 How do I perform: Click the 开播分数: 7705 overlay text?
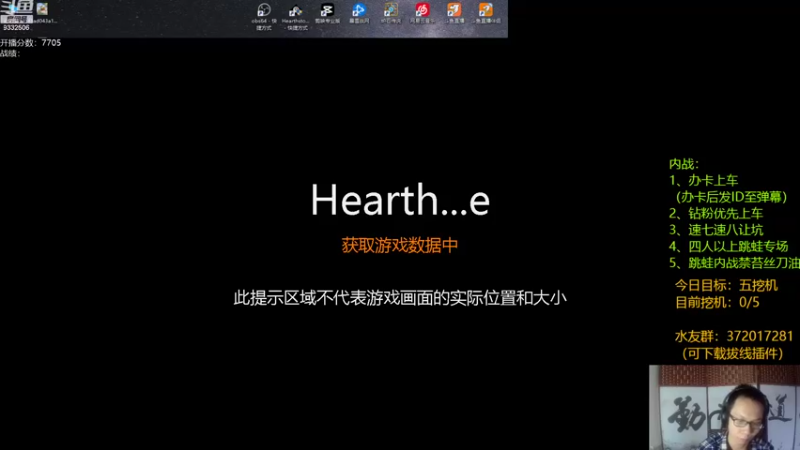pos(31,43)
